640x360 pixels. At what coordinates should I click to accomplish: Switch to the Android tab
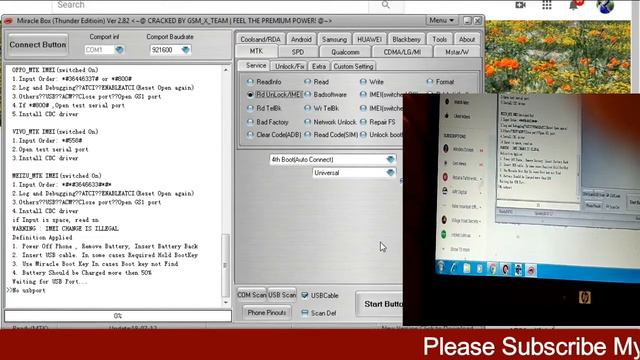click(301, 40)
